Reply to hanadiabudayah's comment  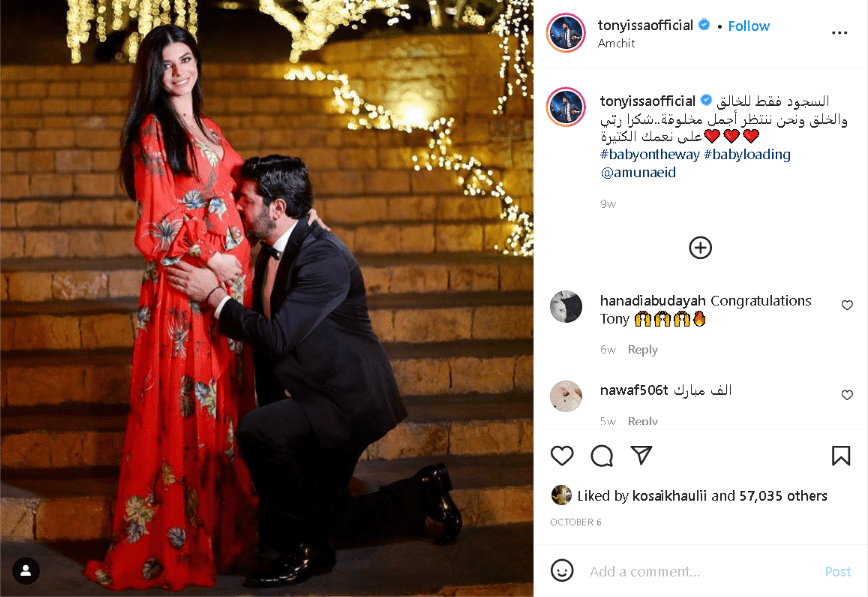(643, 349)
